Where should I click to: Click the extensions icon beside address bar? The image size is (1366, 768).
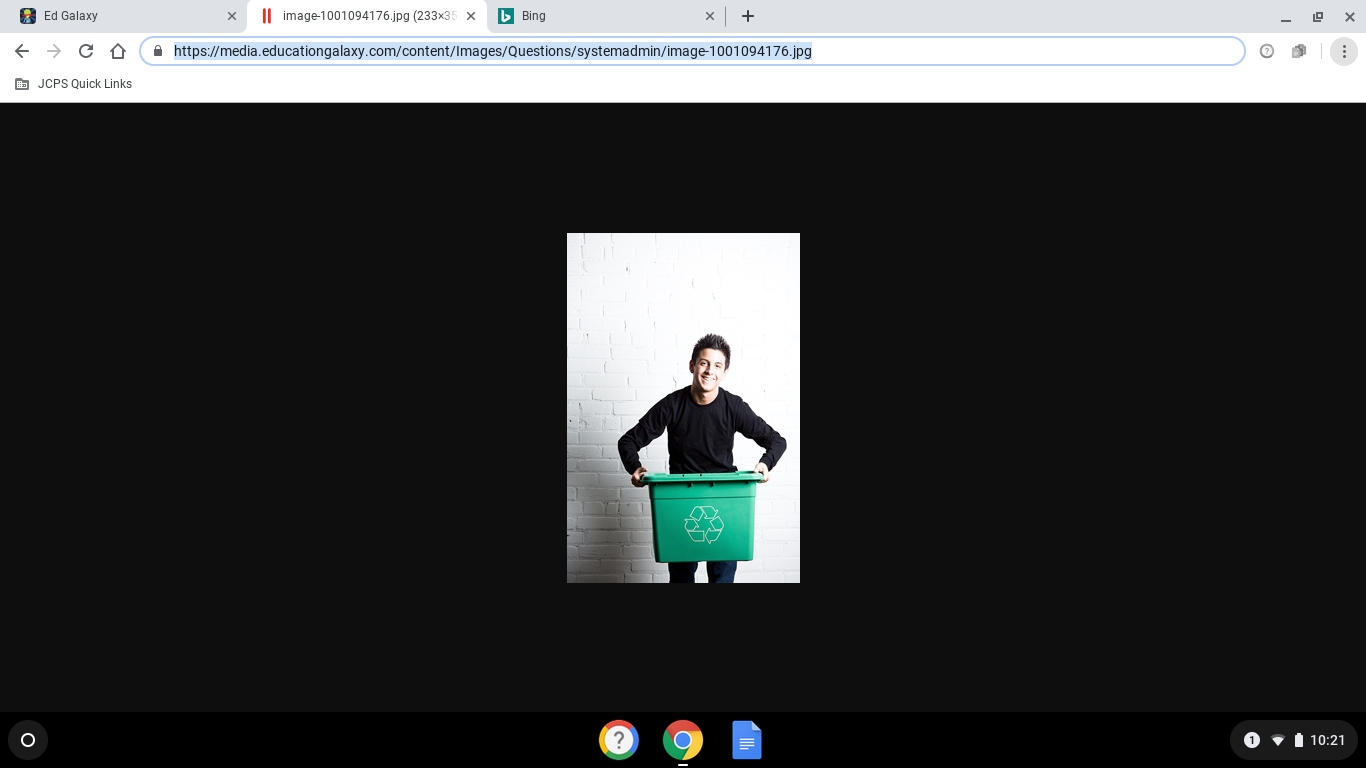(1299, 51)
